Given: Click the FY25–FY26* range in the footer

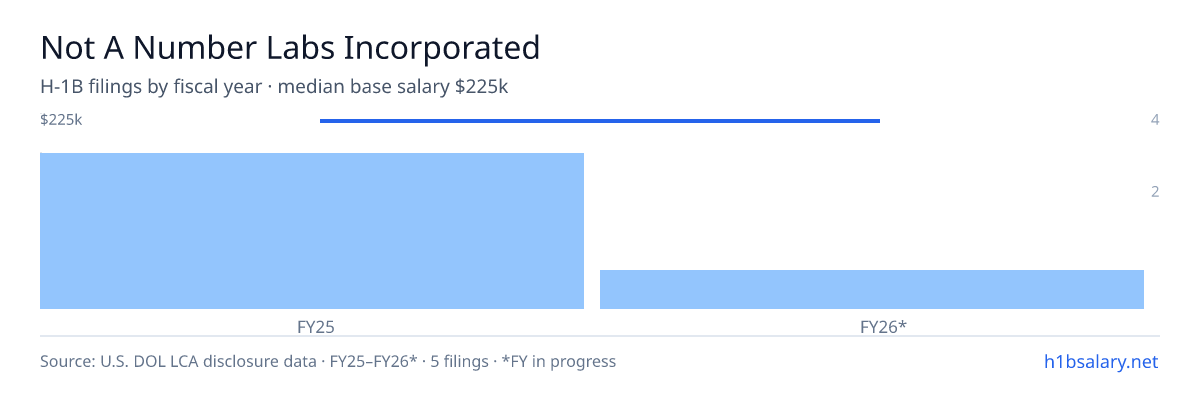Looking at the screenshot, I should [x=371, y=361].
